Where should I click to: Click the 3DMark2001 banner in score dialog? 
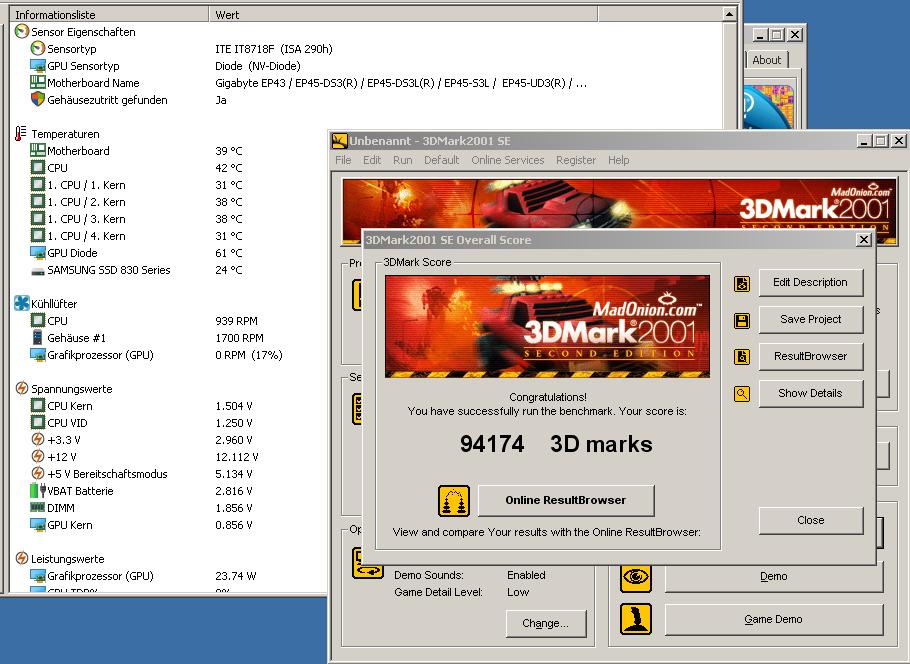click(x=547, y=326)
